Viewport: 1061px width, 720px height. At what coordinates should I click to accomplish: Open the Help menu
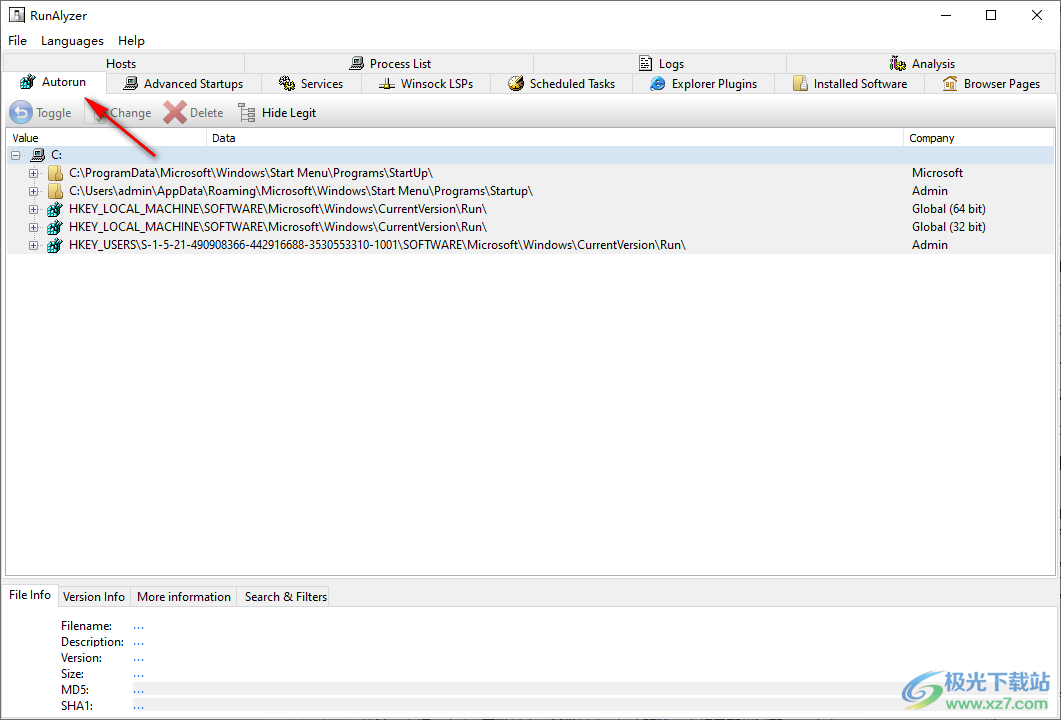tap(131, 41)
